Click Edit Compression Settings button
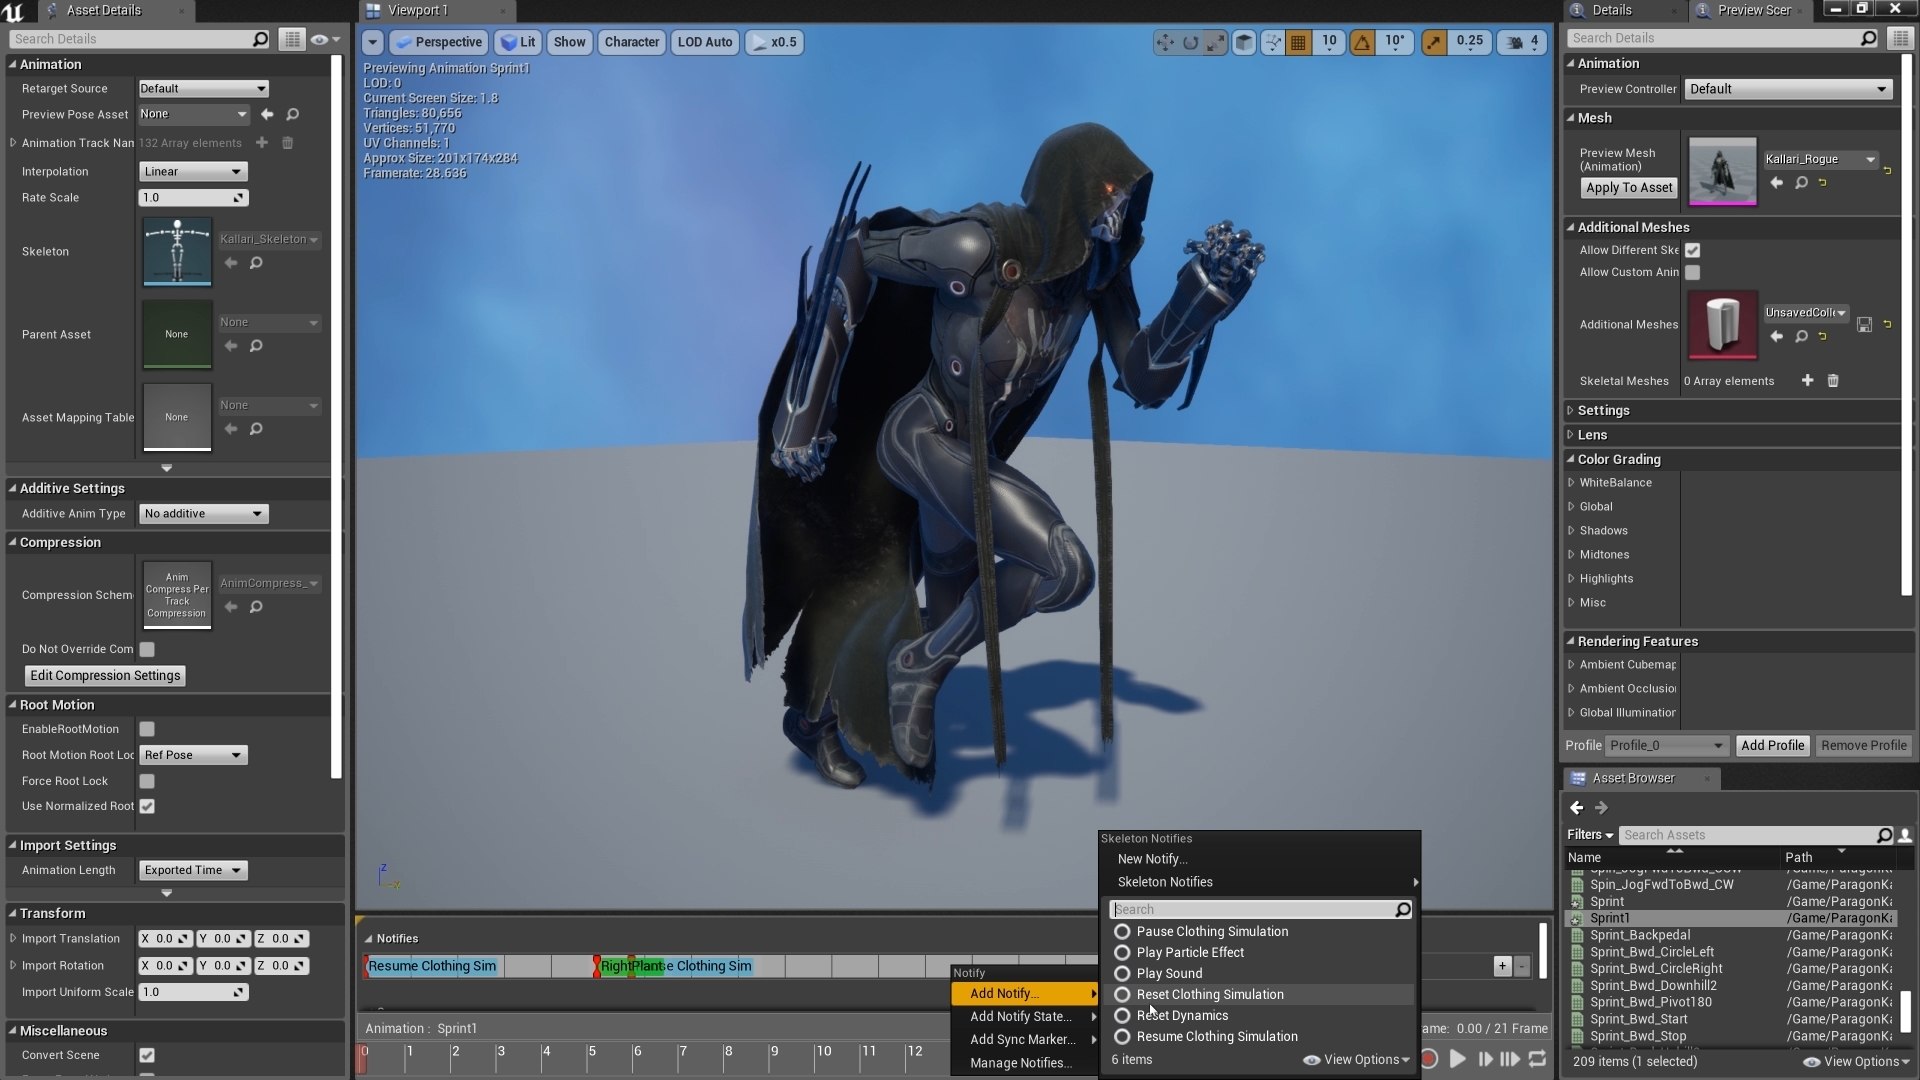 [x=104, y=675]
